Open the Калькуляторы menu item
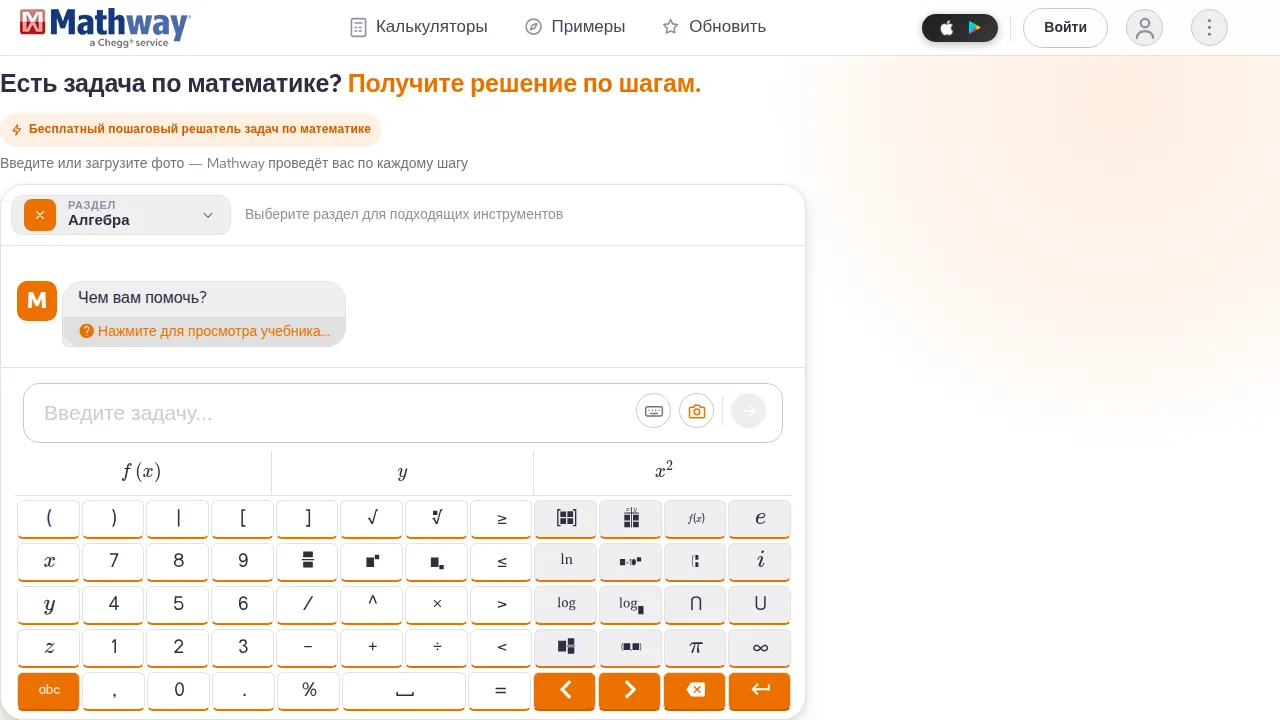The height and width of the screenshot is (720, 1280). [419, 27]
